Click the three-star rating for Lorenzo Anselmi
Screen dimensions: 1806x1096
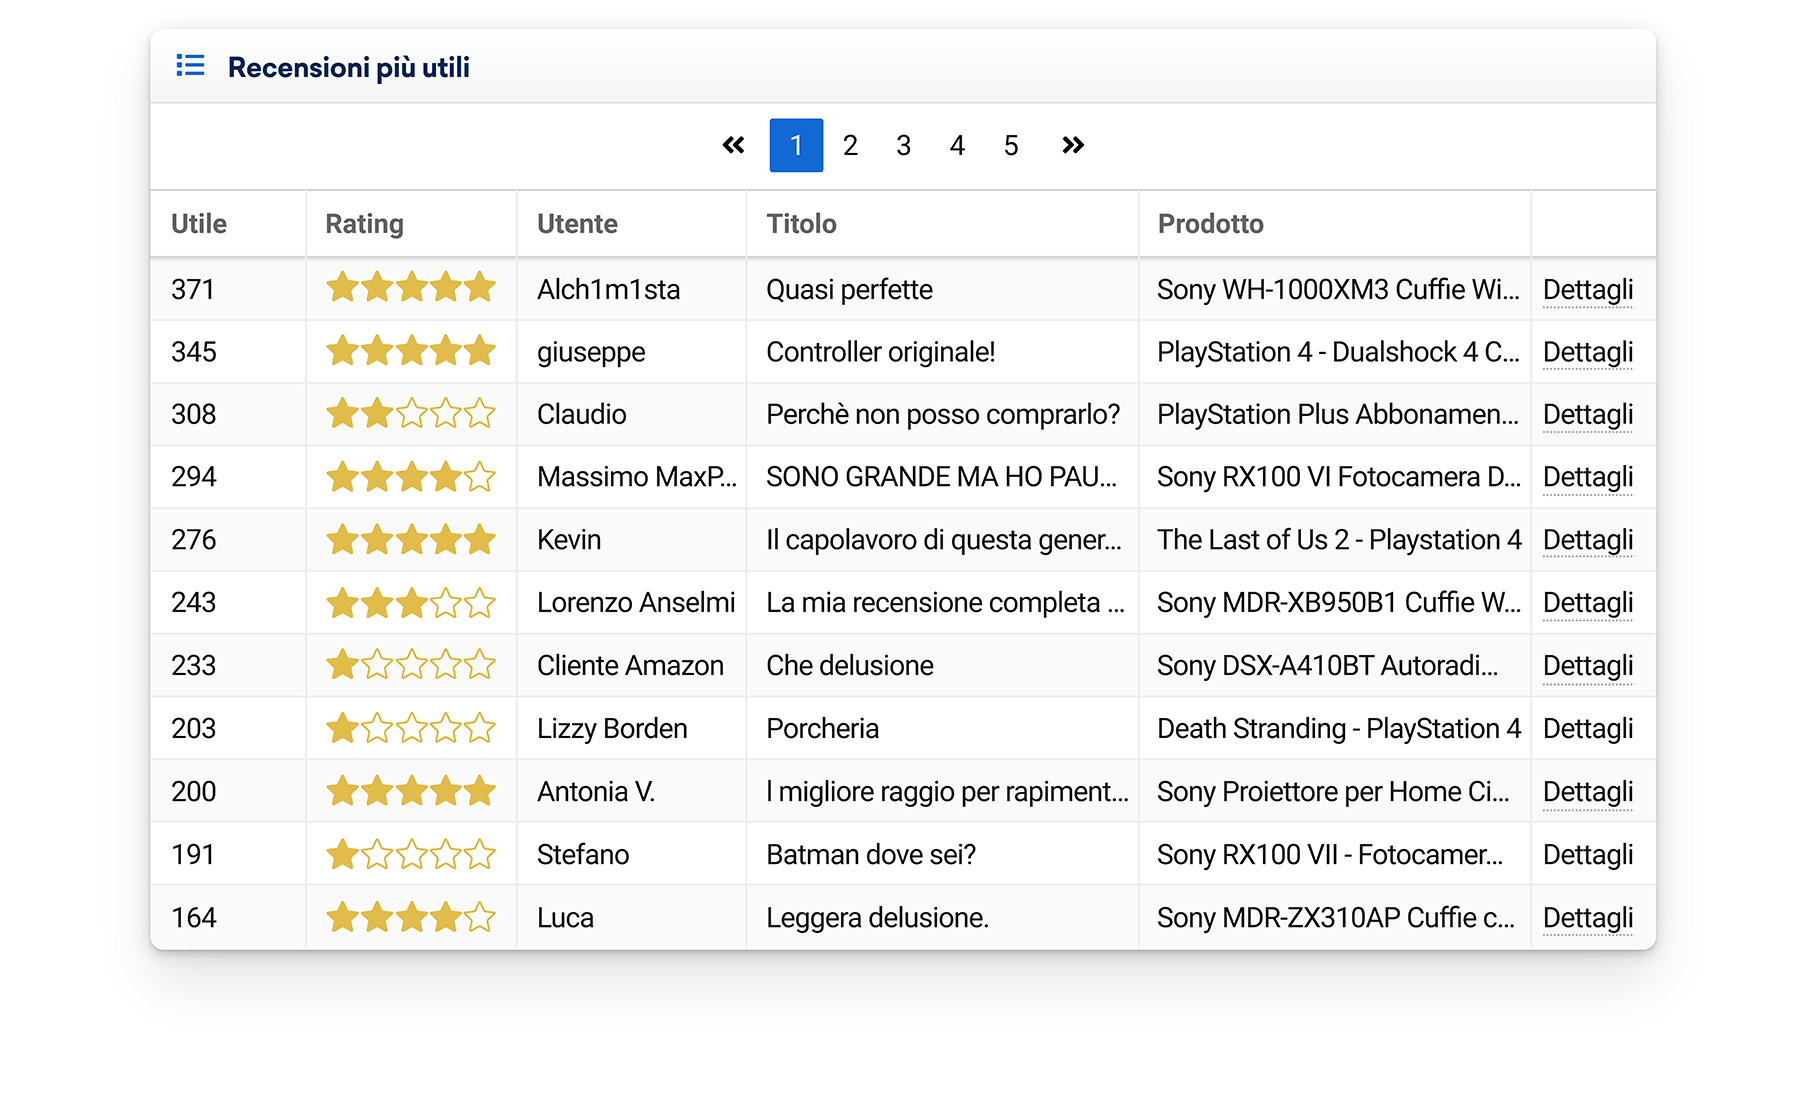[411, 603]
